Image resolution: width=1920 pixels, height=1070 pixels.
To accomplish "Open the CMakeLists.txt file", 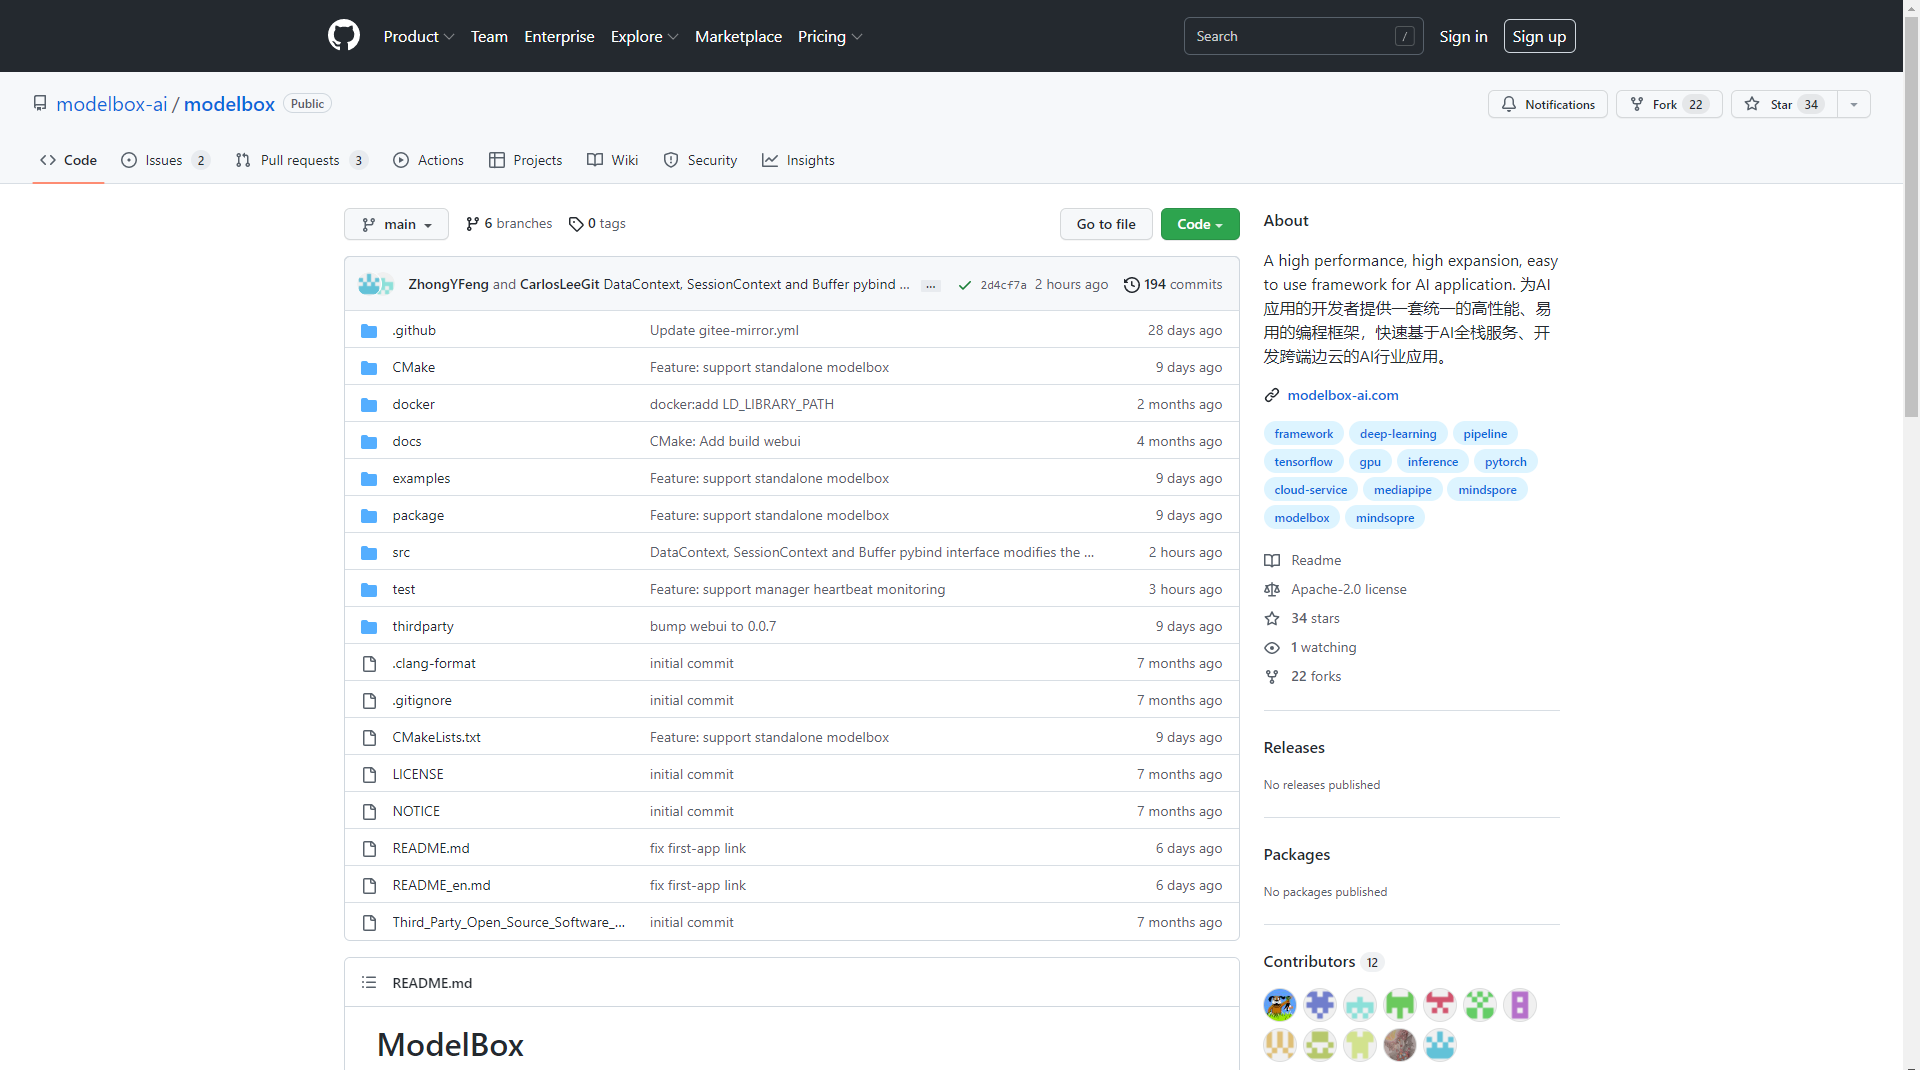I will (436, 738).
